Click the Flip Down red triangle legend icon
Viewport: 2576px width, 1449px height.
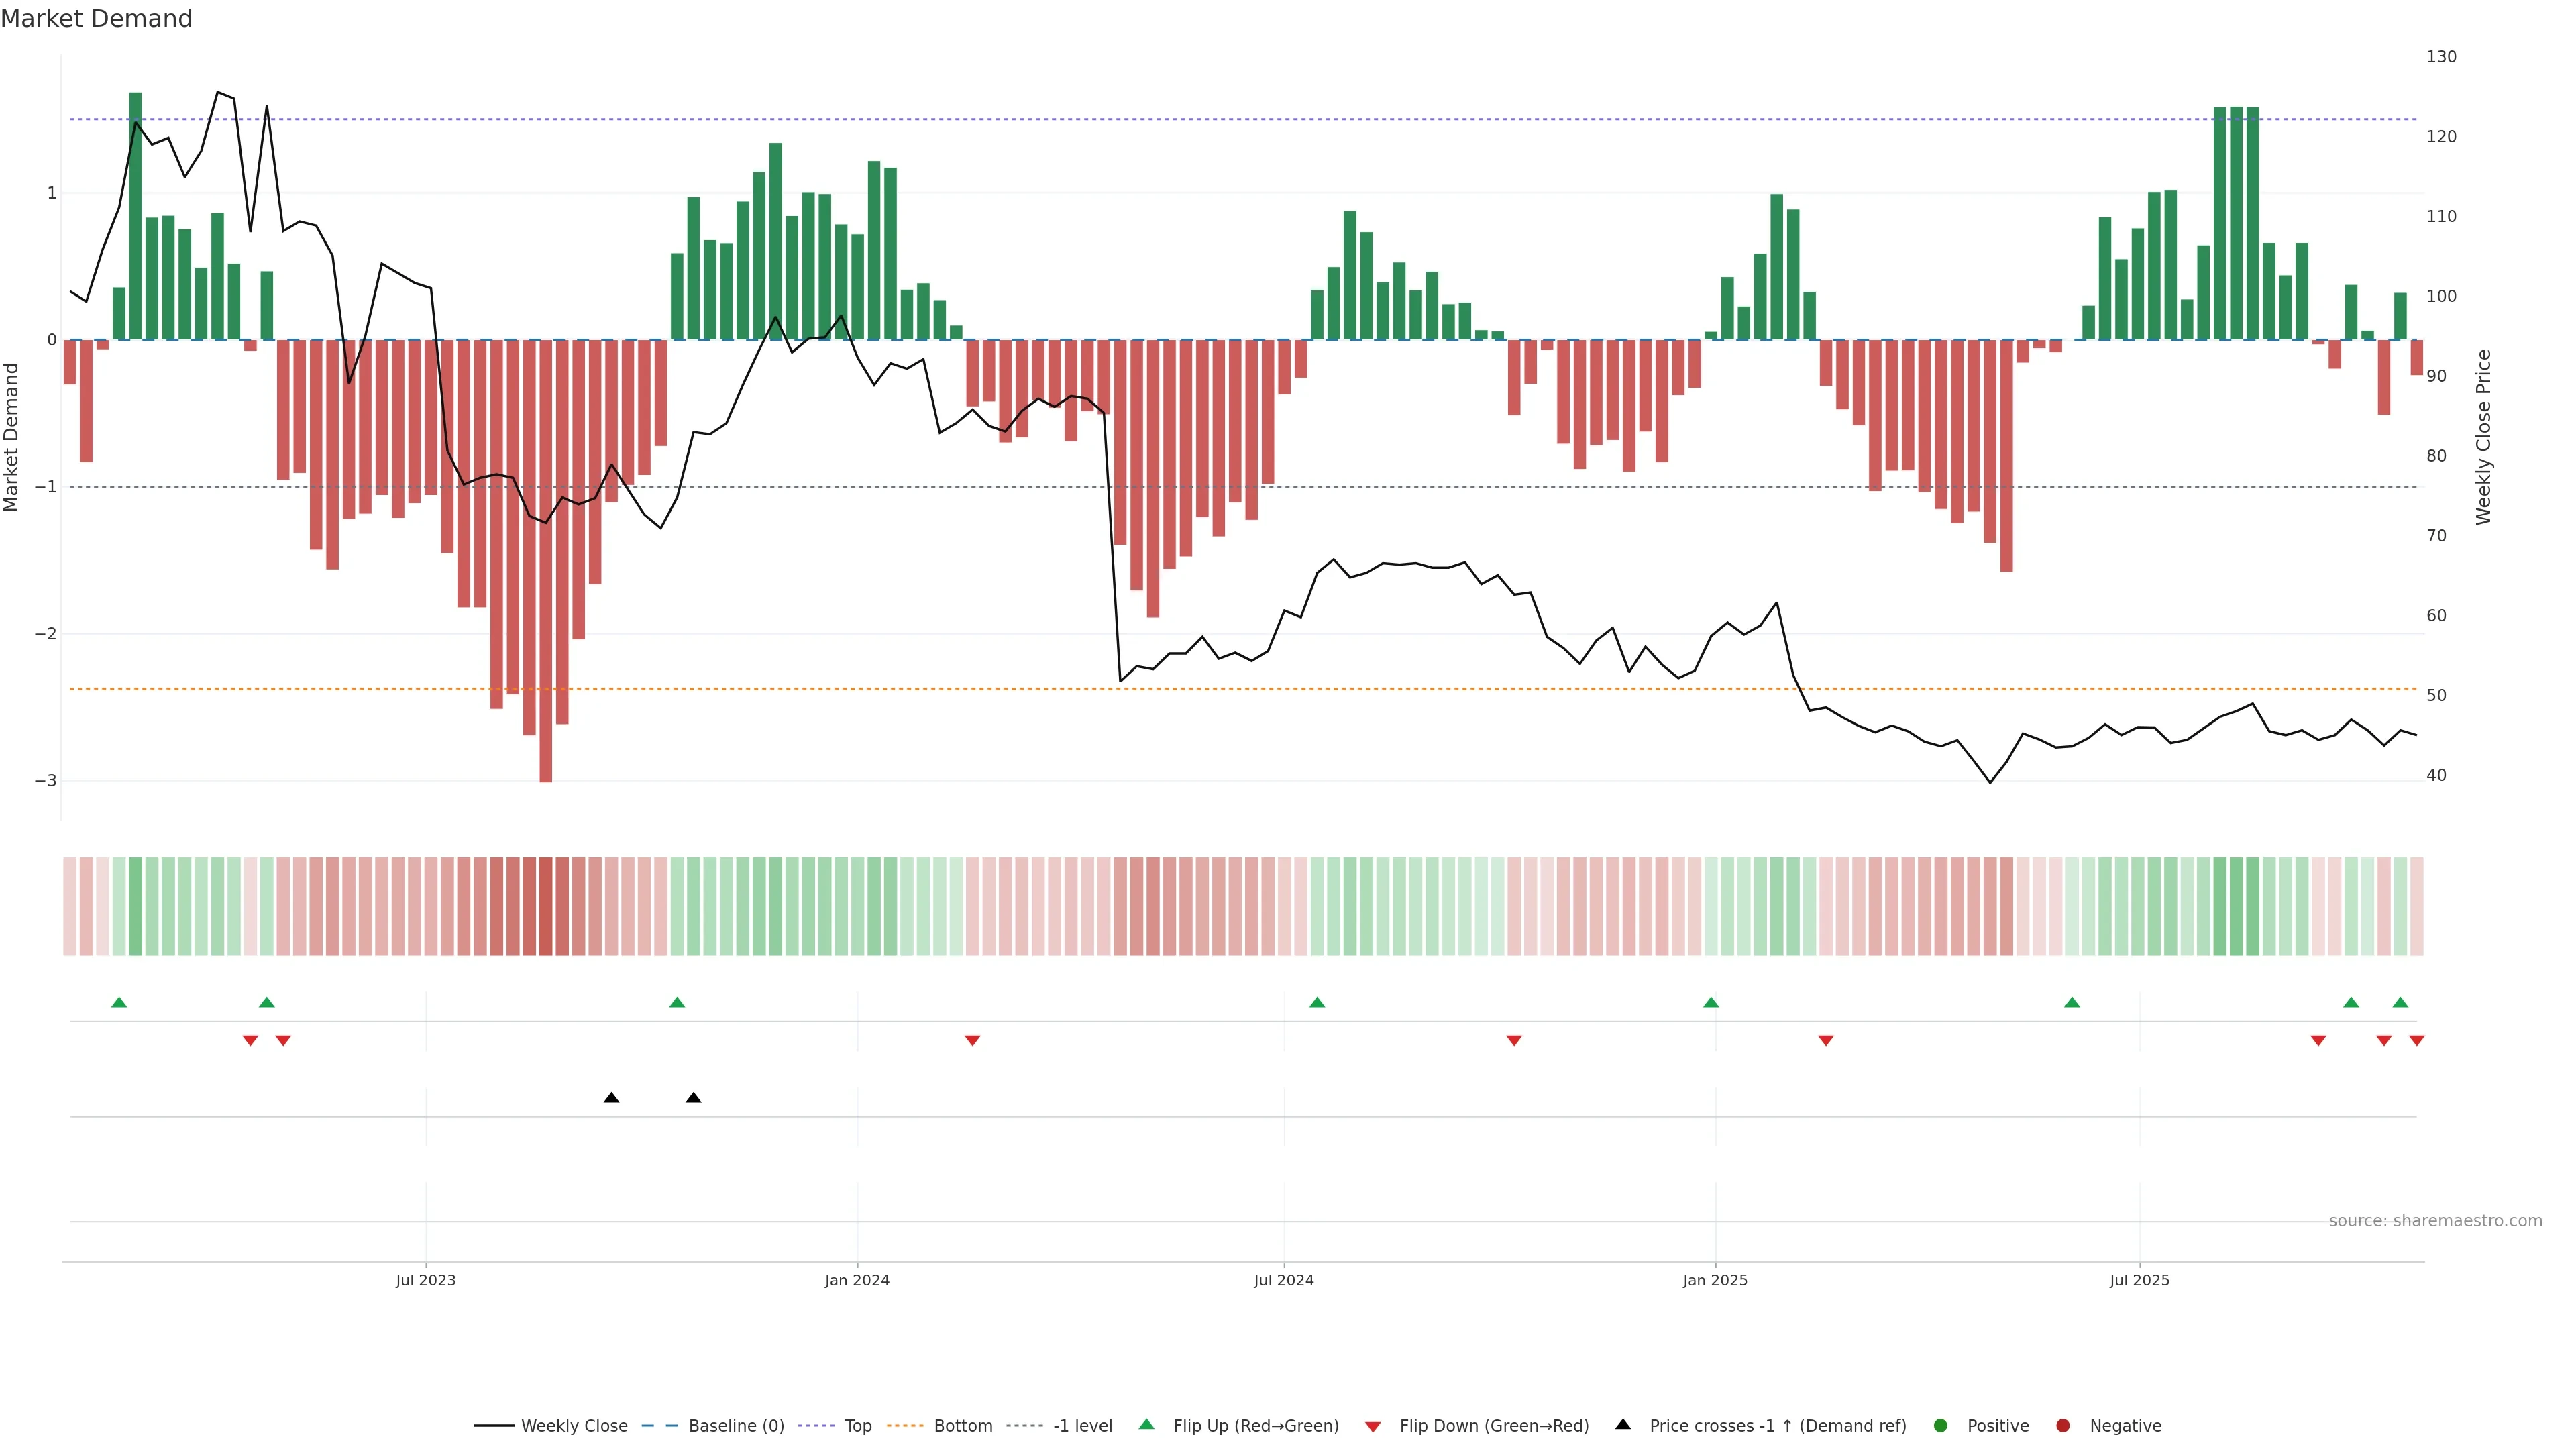(x=1373, y=1426)
